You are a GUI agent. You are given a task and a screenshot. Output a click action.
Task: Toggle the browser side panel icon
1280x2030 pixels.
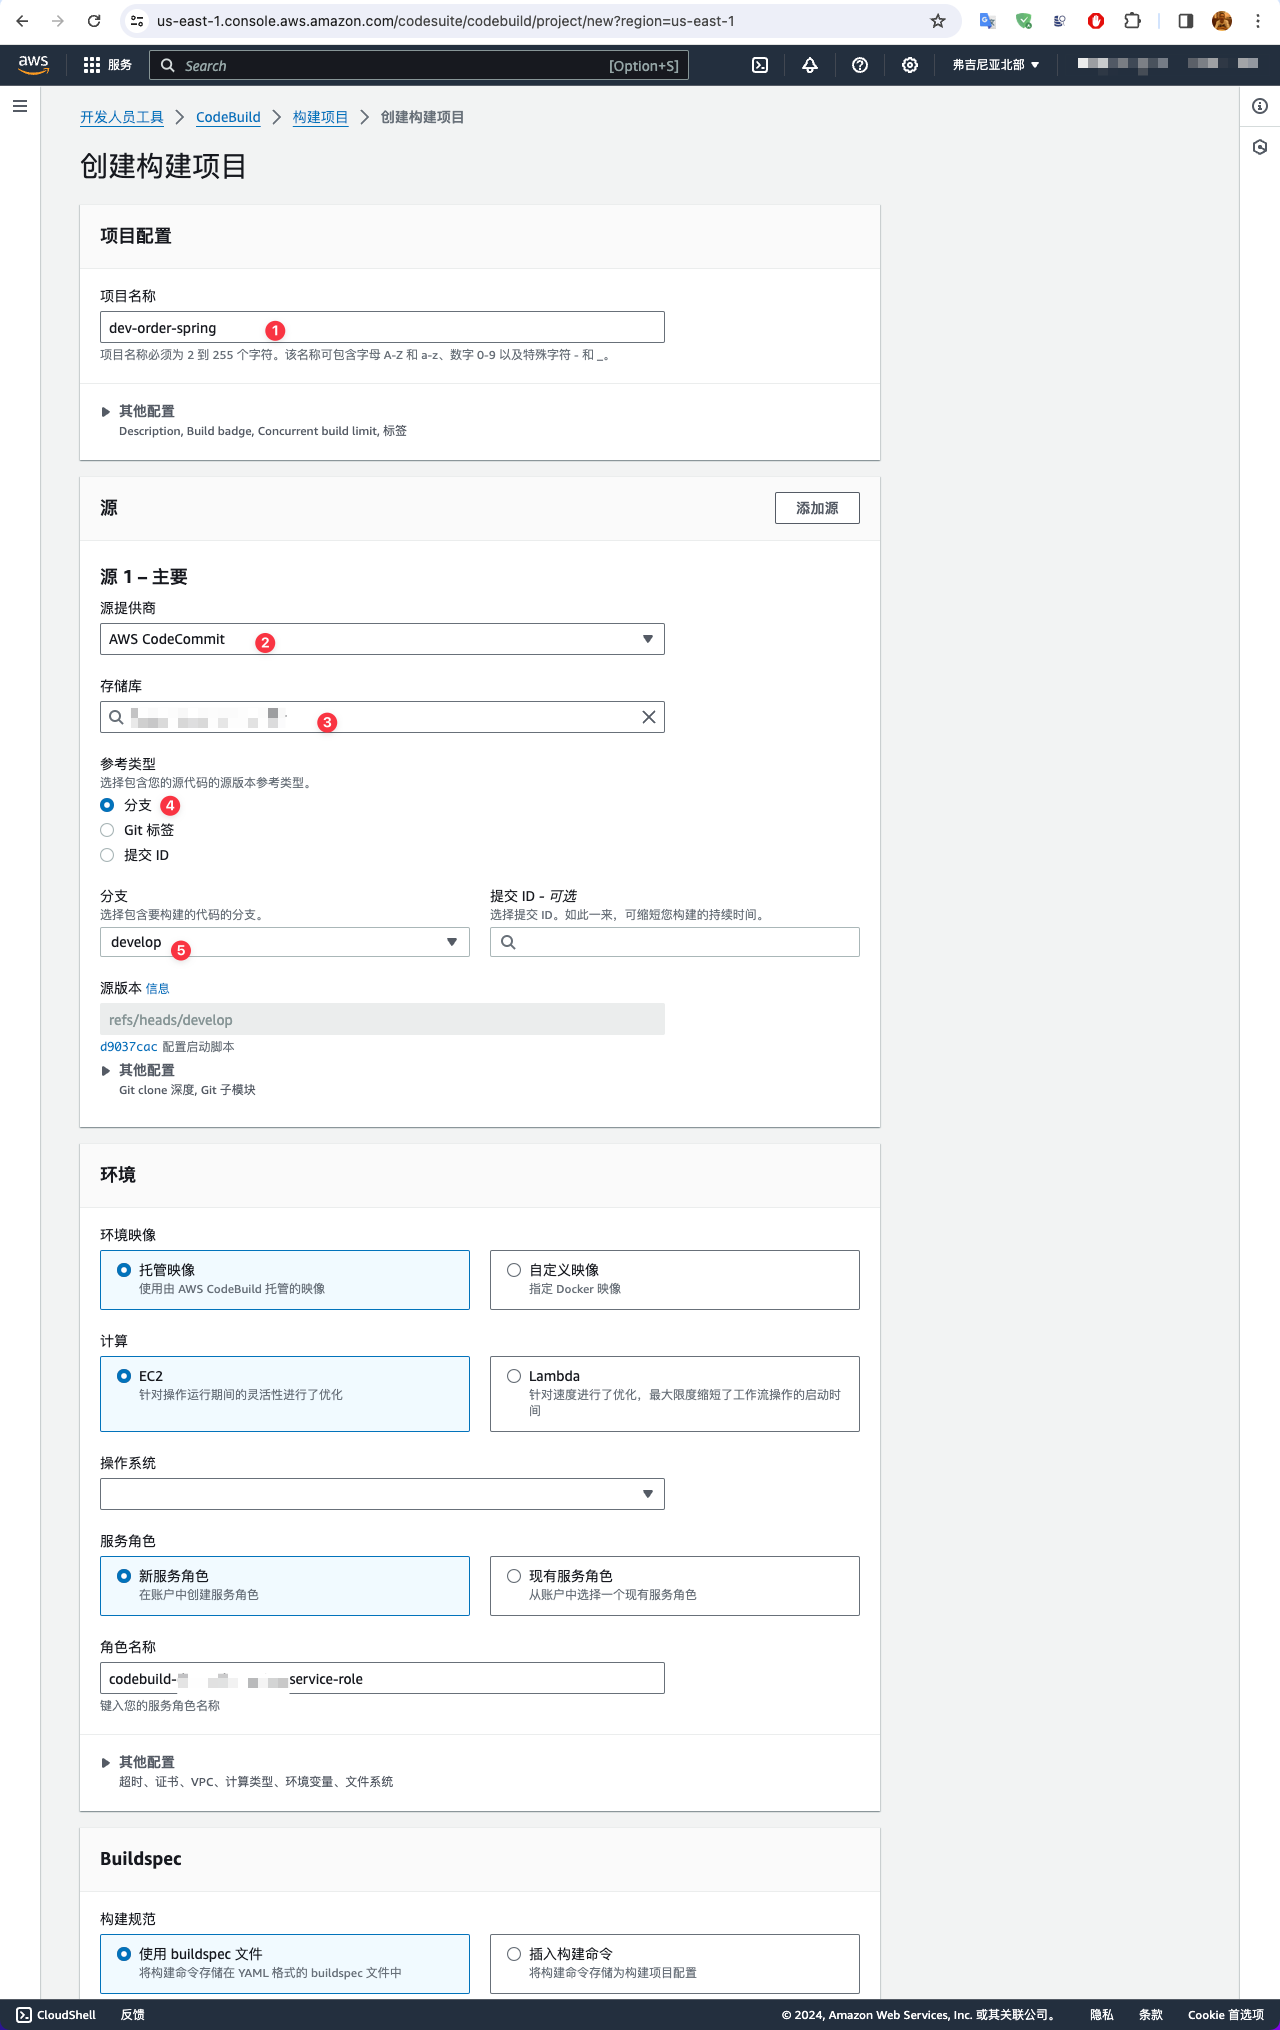pos(1186,21)
